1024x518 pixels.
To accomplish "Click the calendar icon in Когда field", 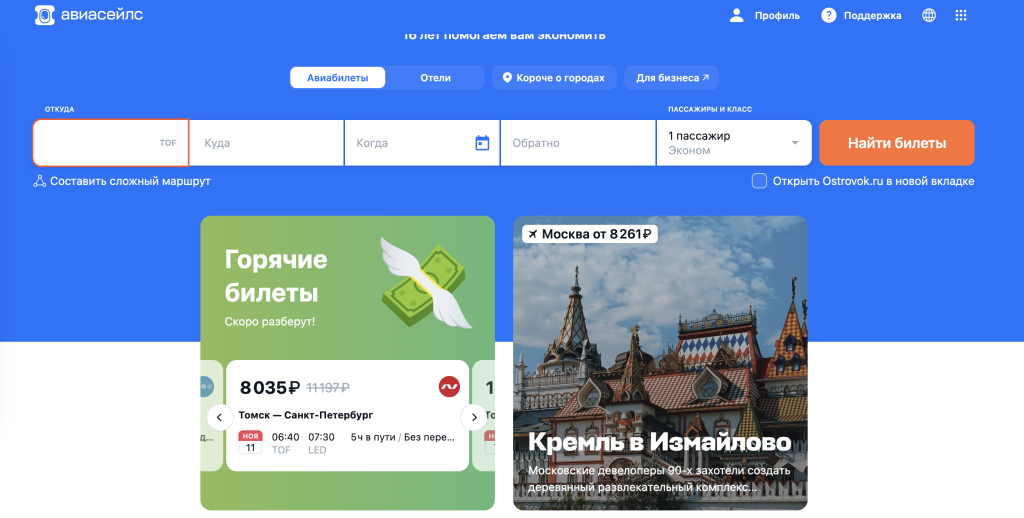I will pyautogui.click(x=482, y=142).
